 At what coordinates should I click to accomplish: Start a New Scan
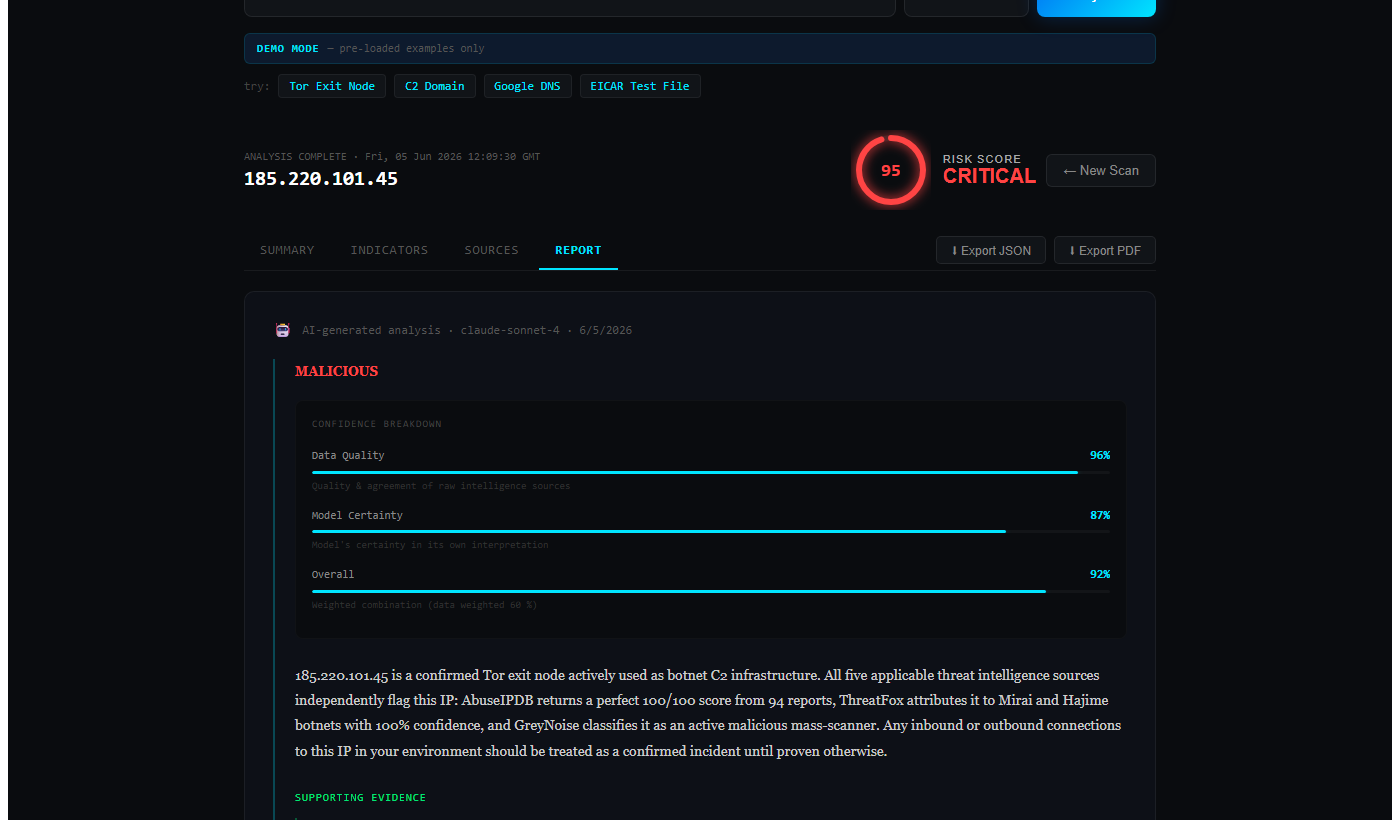point(1101,171)
